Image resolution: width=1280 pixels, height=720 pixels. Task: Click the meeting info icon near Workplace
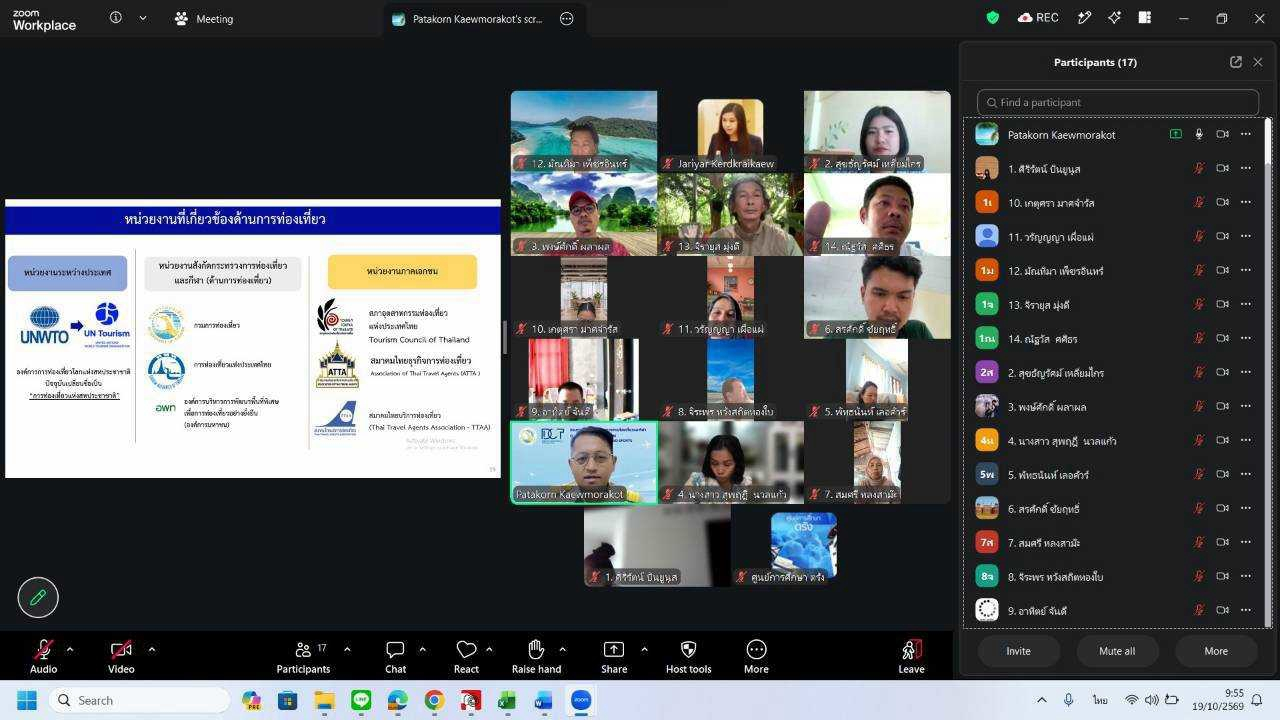coord(116,18)
